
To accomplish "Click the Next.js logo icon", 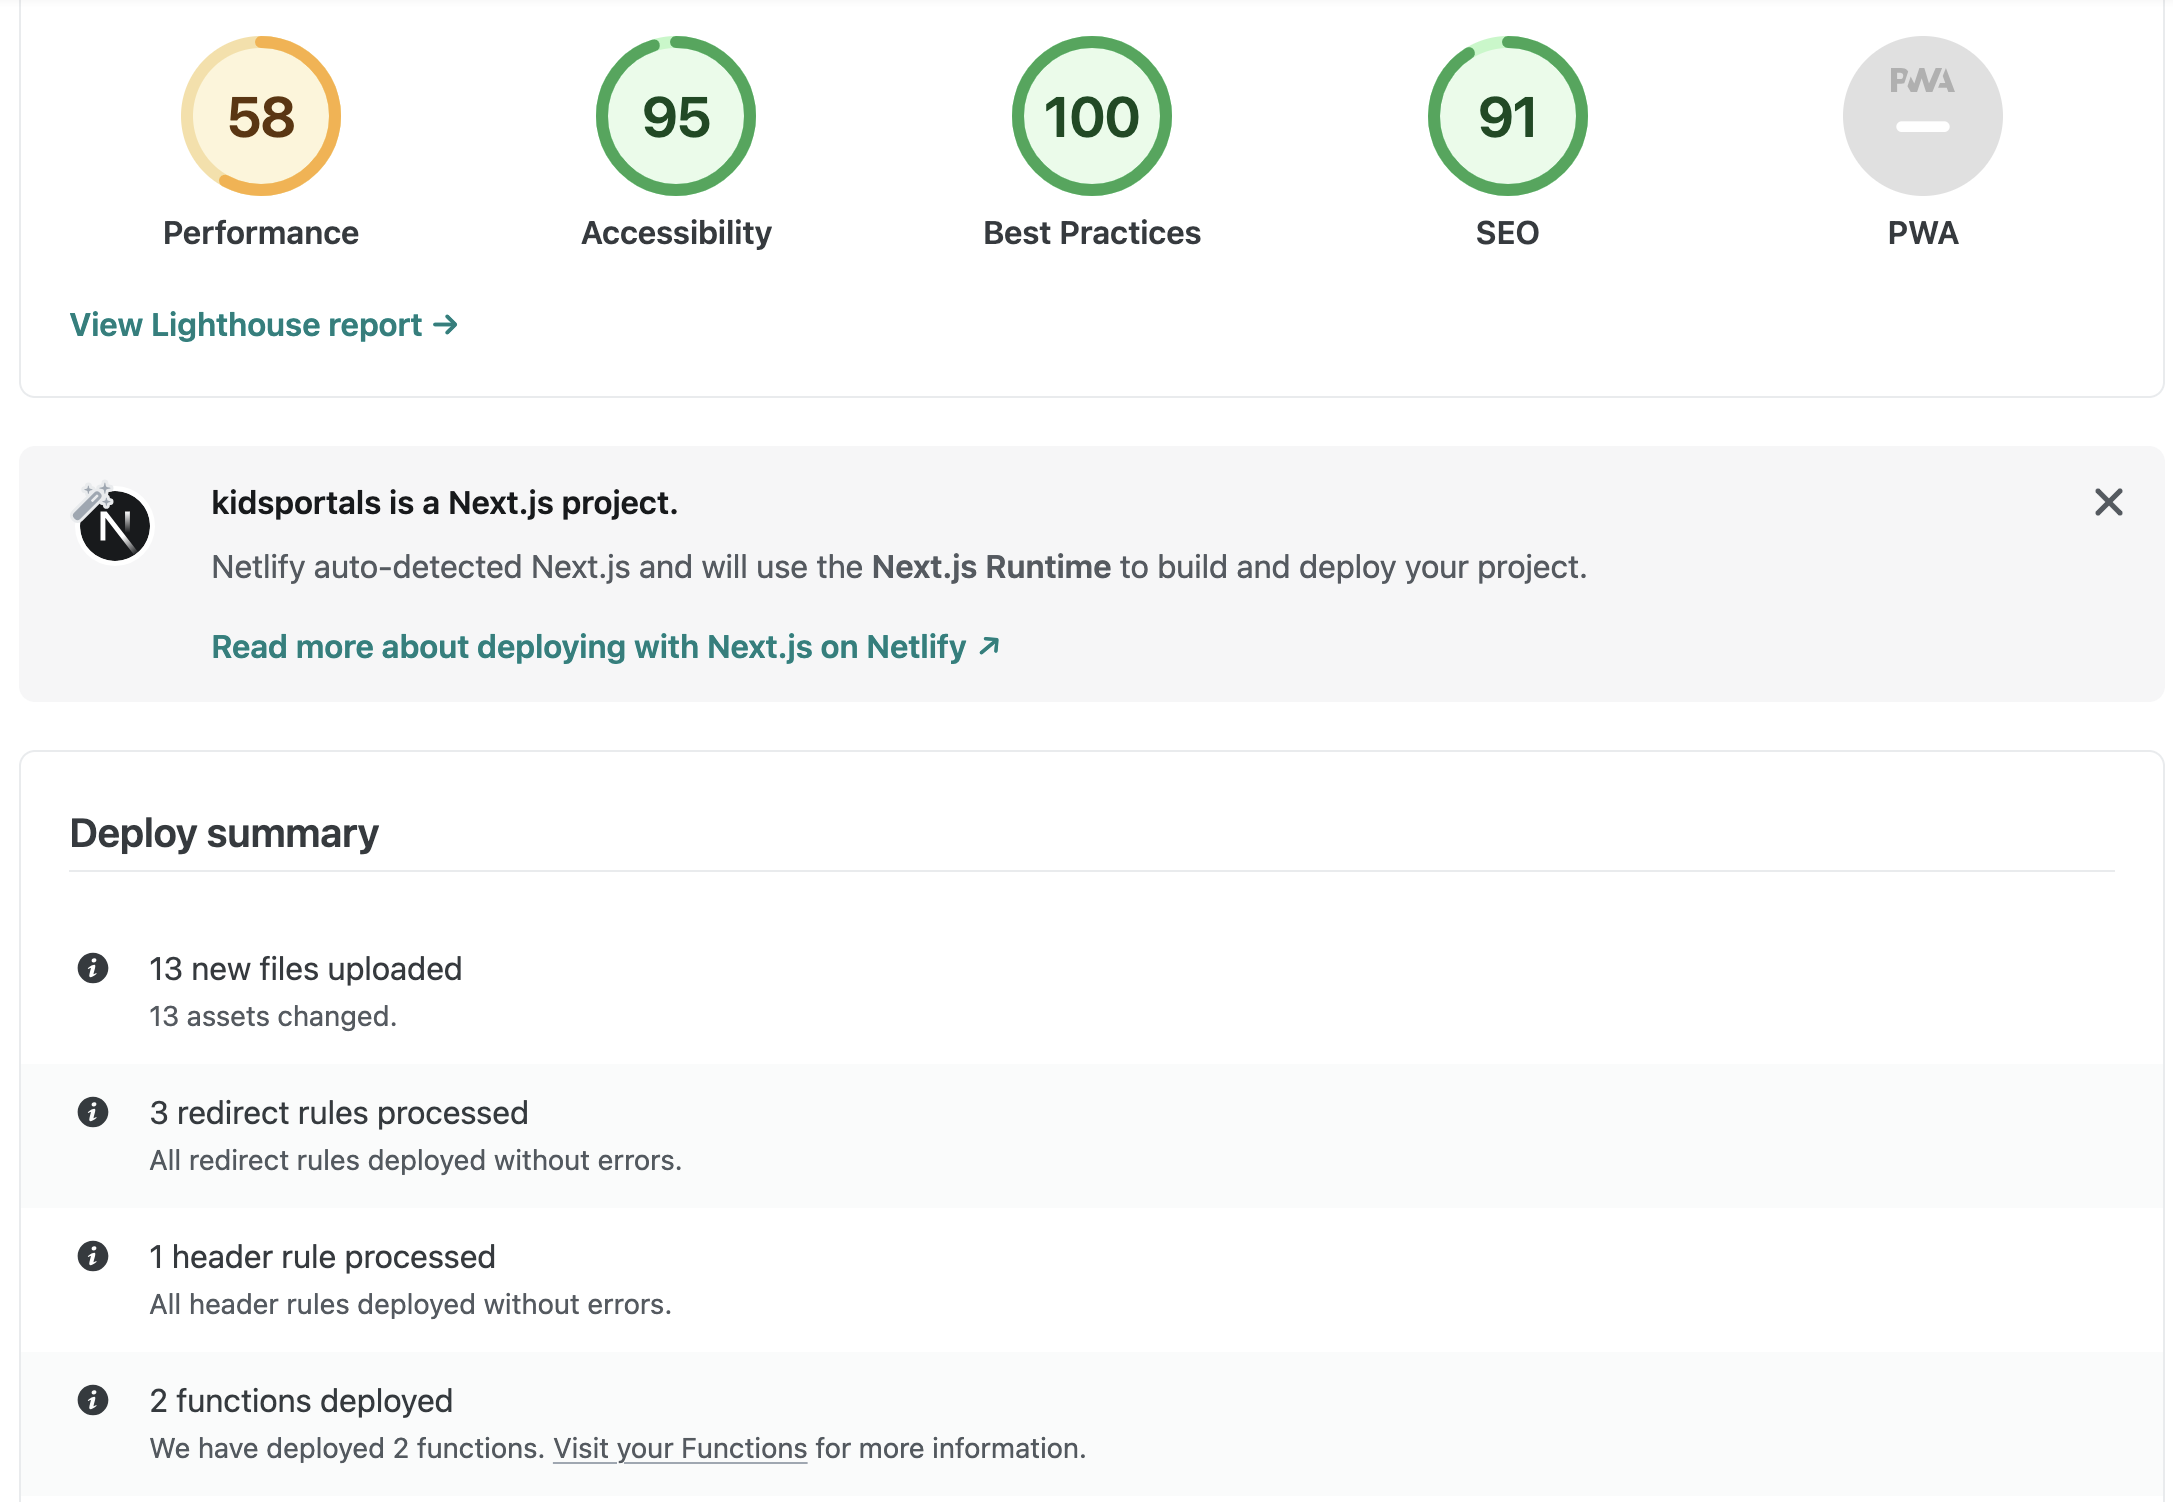I will tap(114, 525).
